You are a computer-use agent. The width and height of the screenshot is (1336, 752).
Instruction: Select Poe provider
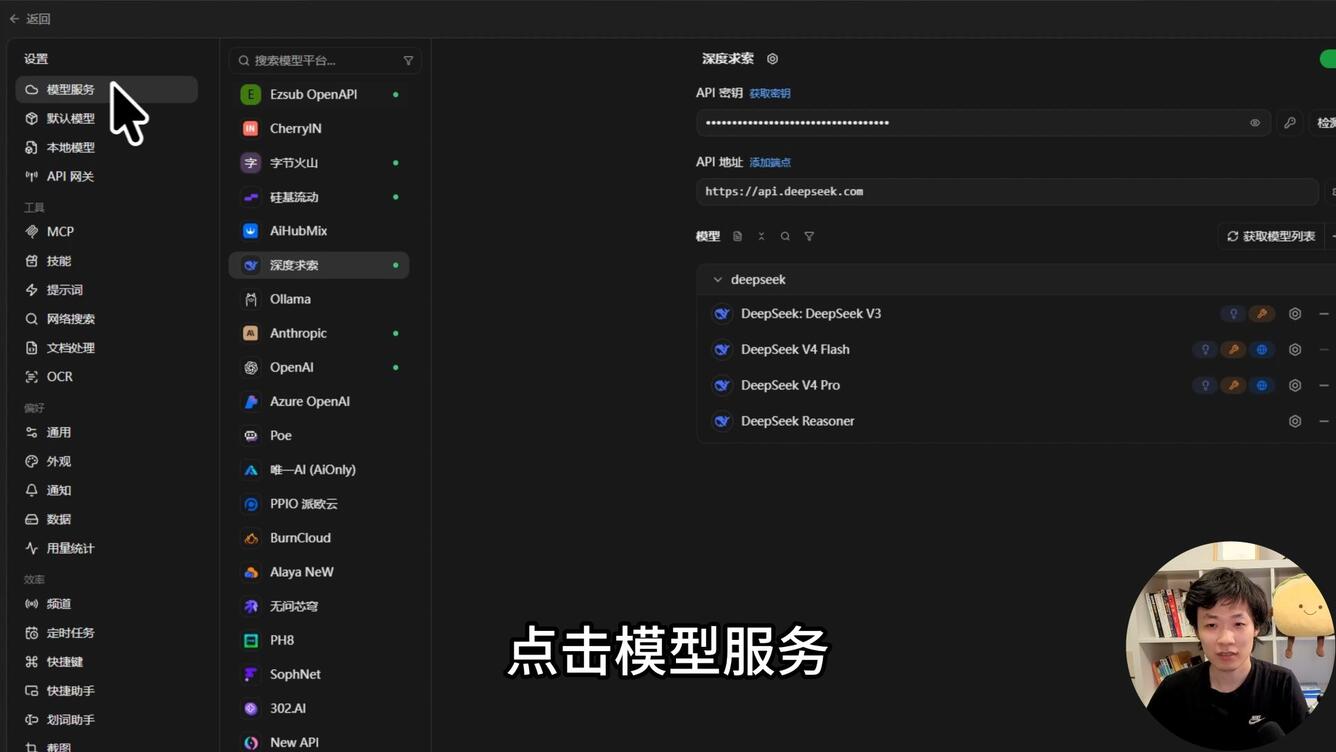click(319, 435)
